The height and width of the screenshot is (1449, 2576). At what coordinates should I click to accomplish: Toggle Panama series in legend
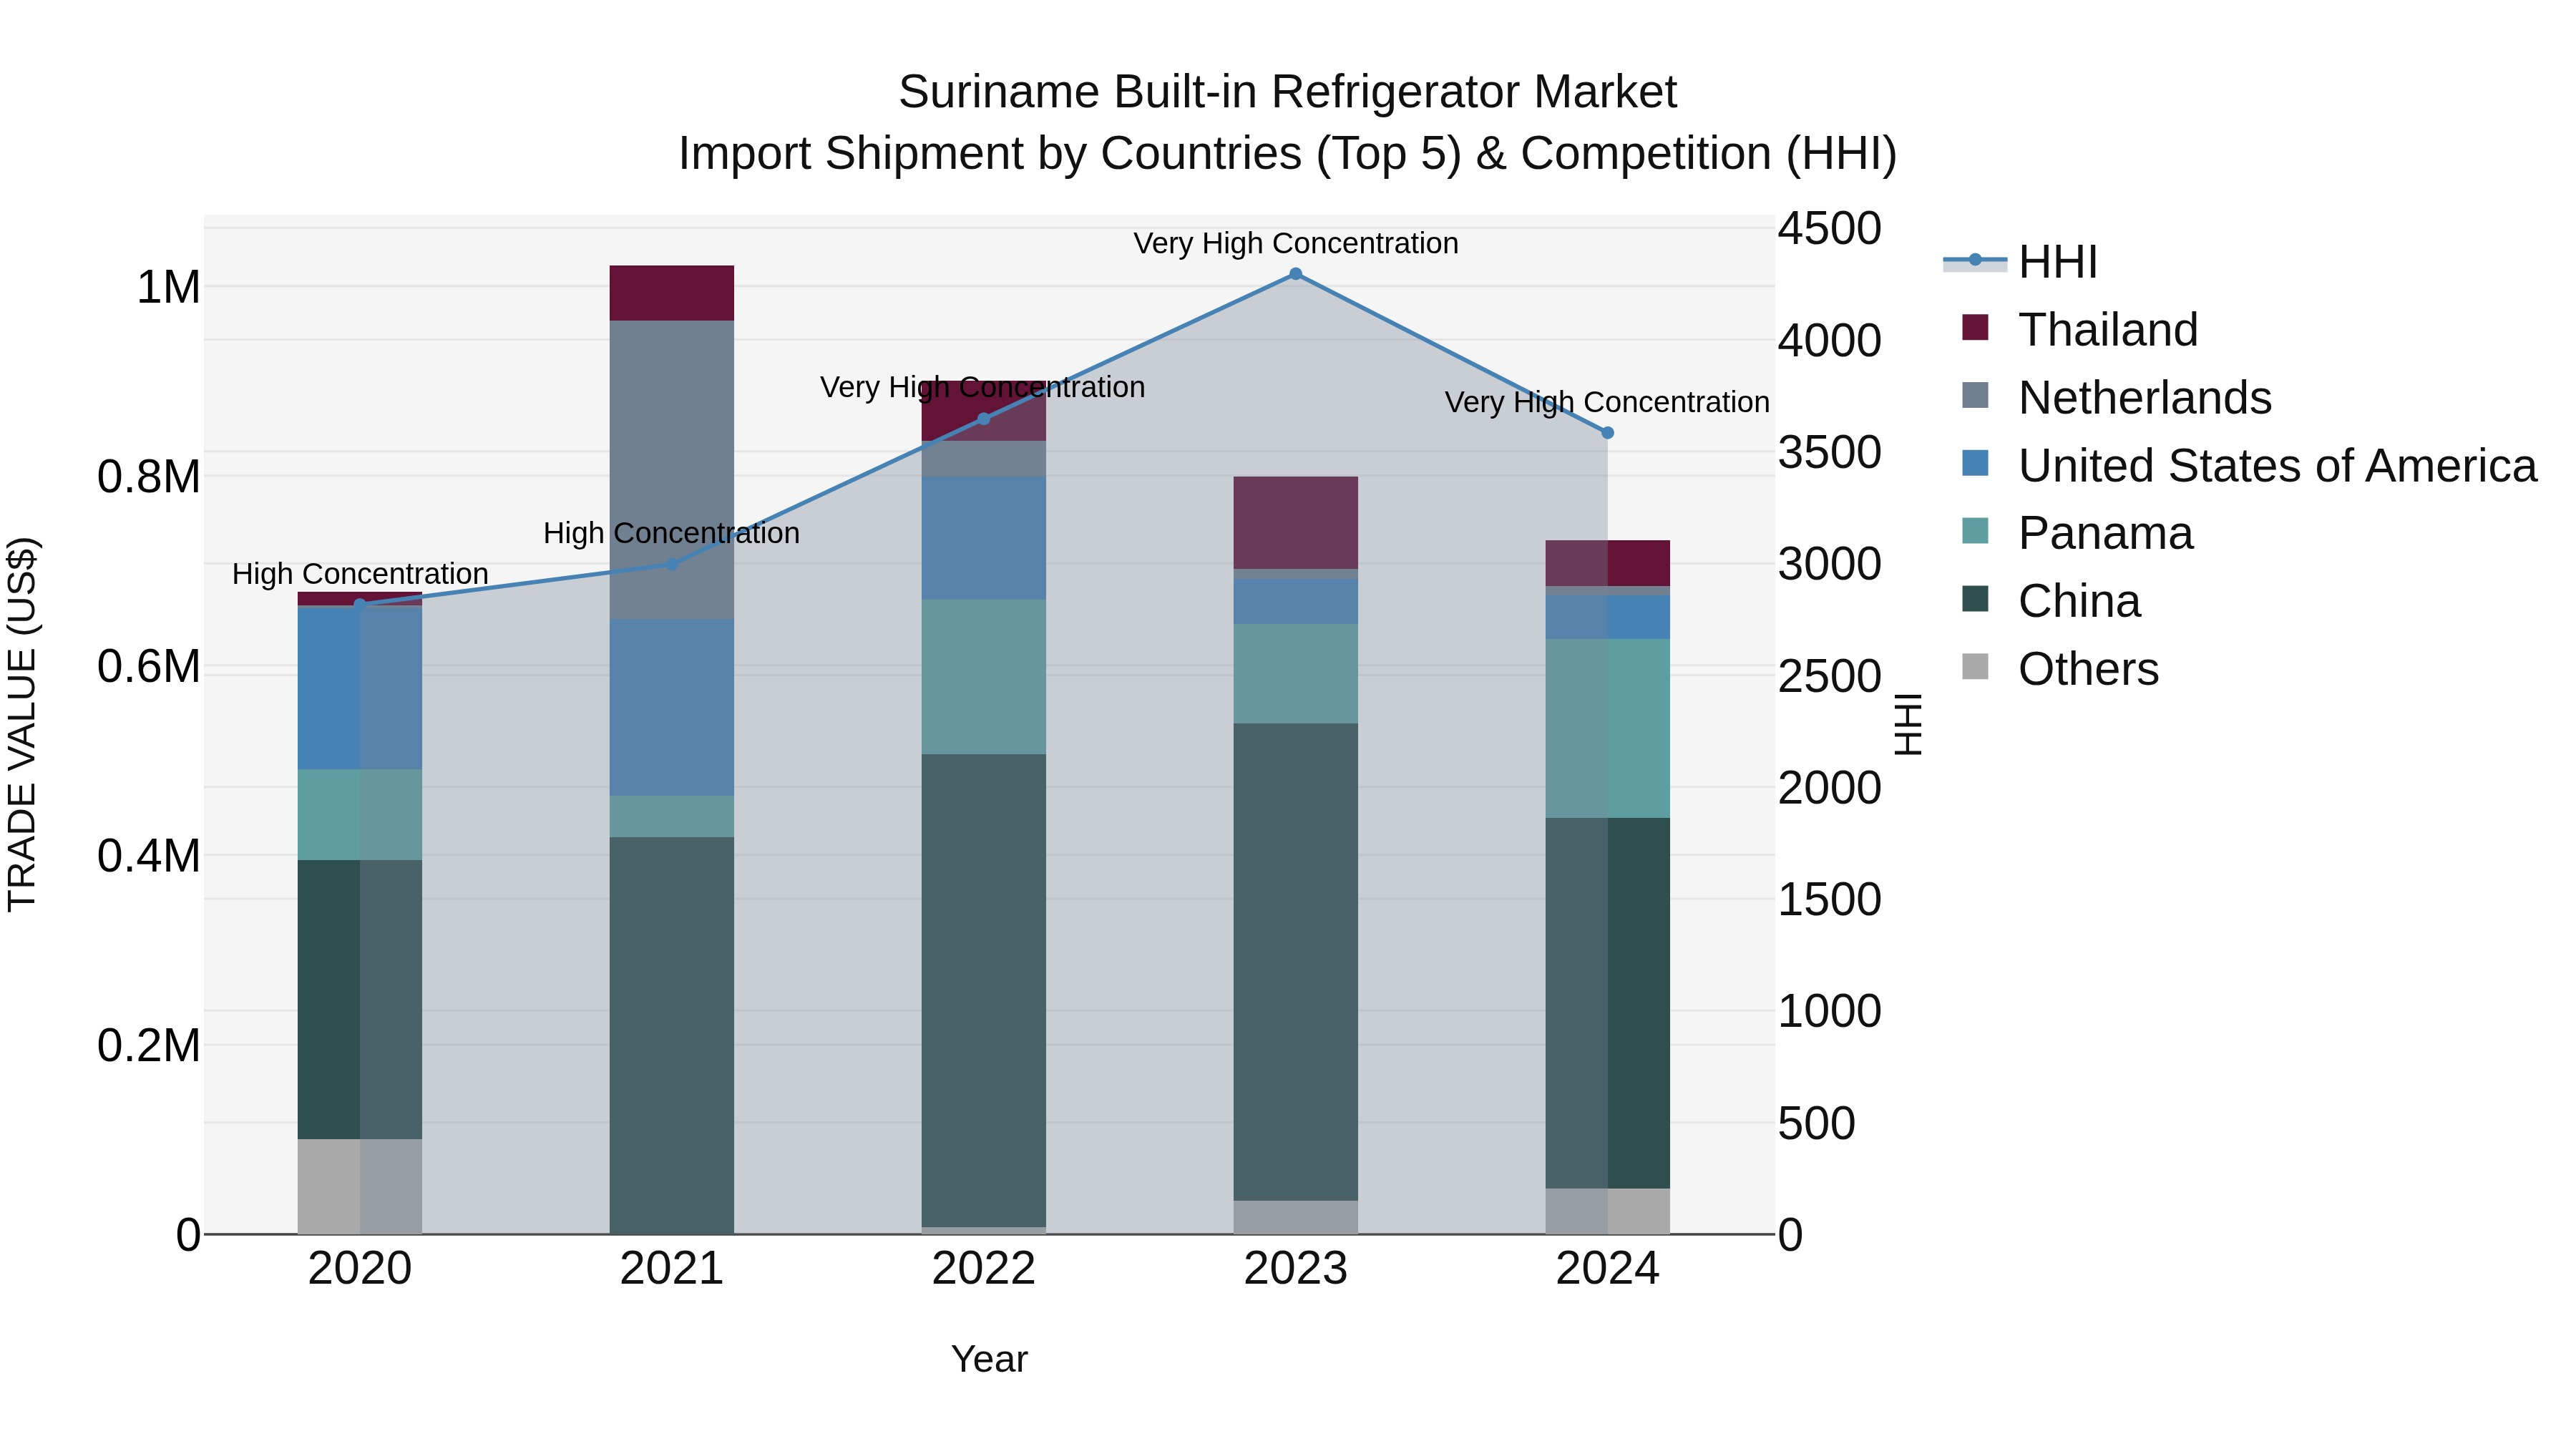(2077, 533)
